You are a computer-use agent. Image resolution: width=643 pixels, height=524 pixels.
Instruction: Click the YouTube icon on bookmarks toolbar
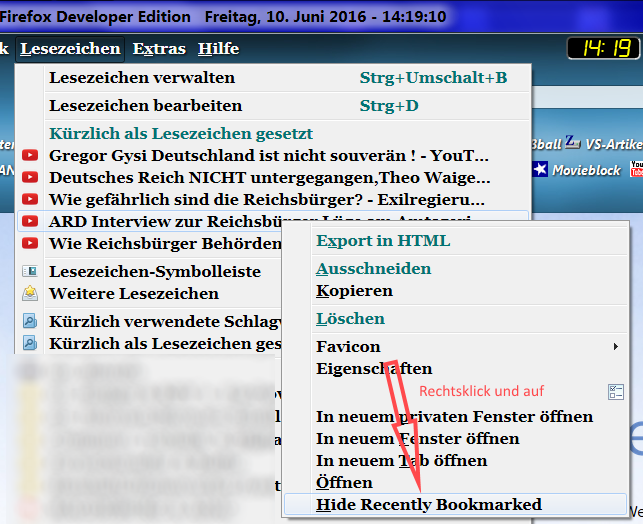(x=636, y=169)
